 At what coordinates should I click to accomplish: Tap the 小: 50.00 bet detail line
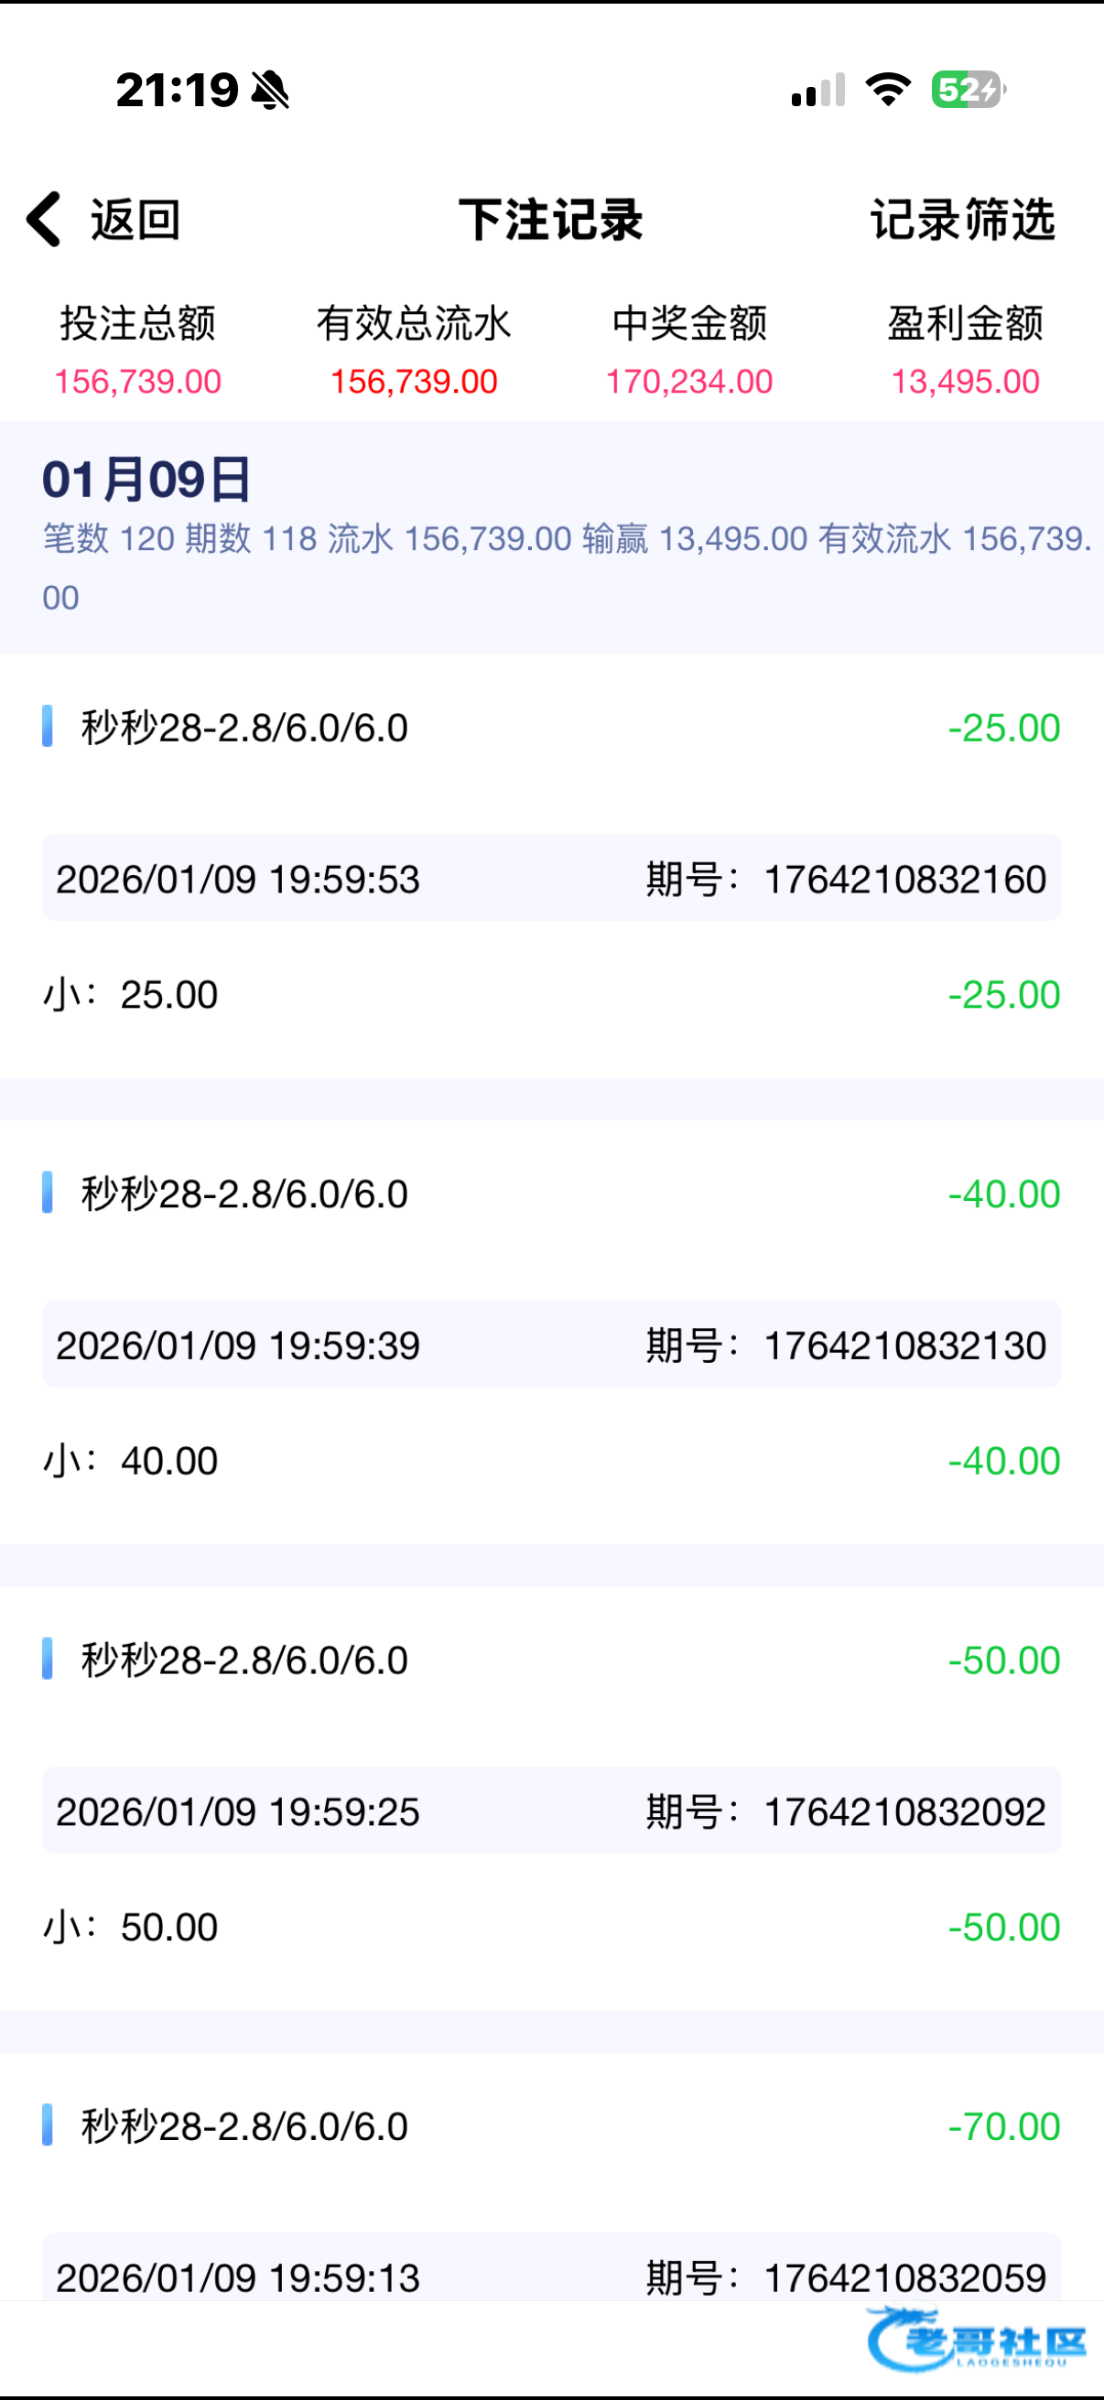(x=131, y=1927)
